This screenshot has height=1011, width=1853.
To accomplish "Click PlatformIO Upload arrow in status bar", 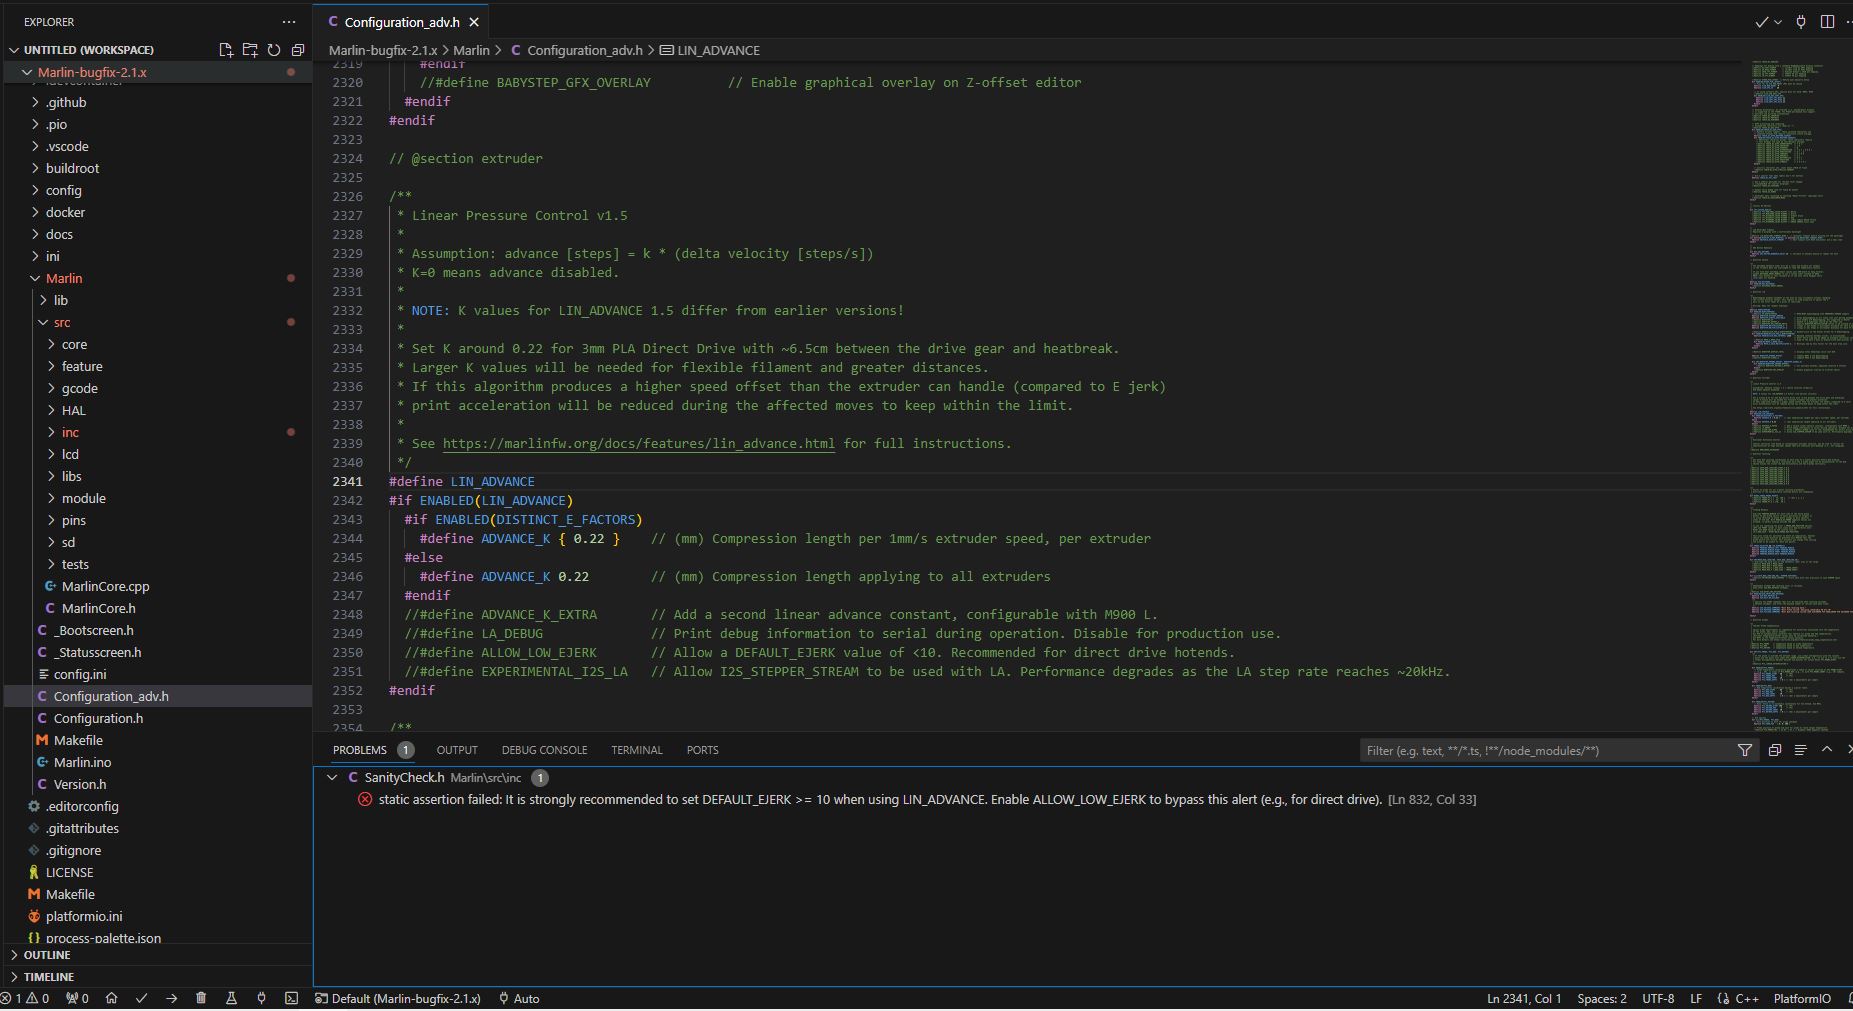I will point(171,998).
